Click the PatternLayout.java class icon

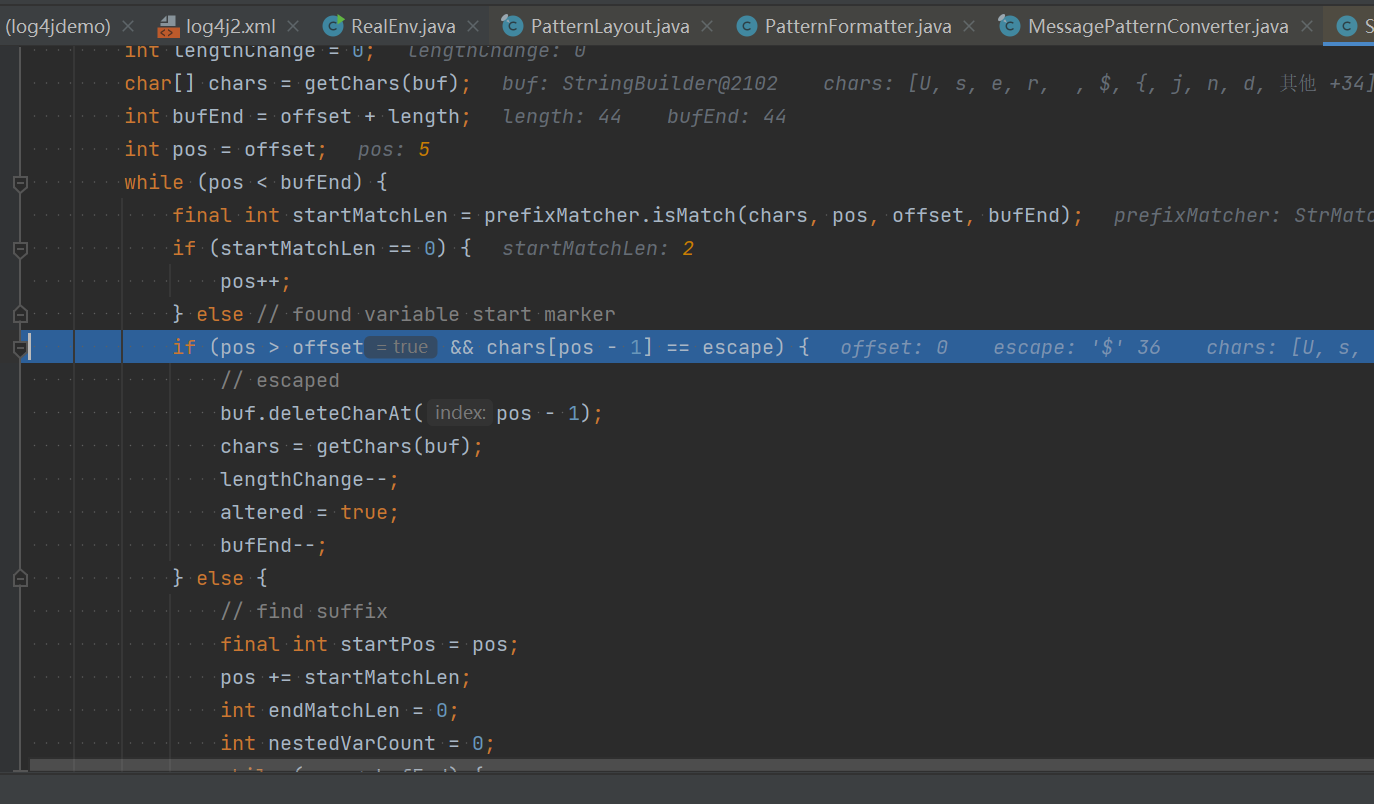[x=513, y=26]
